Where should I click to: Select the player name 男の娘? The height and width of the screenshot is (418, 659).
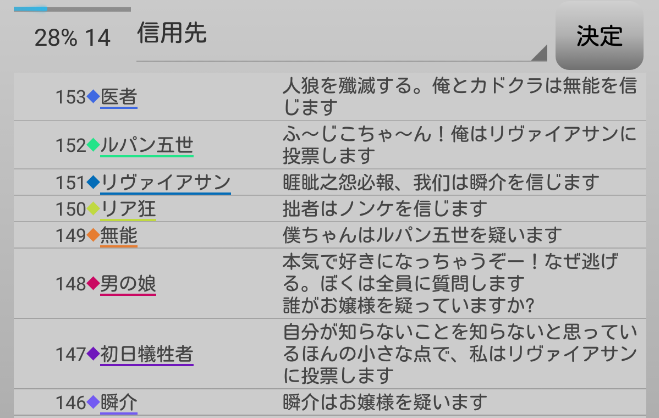128,284
